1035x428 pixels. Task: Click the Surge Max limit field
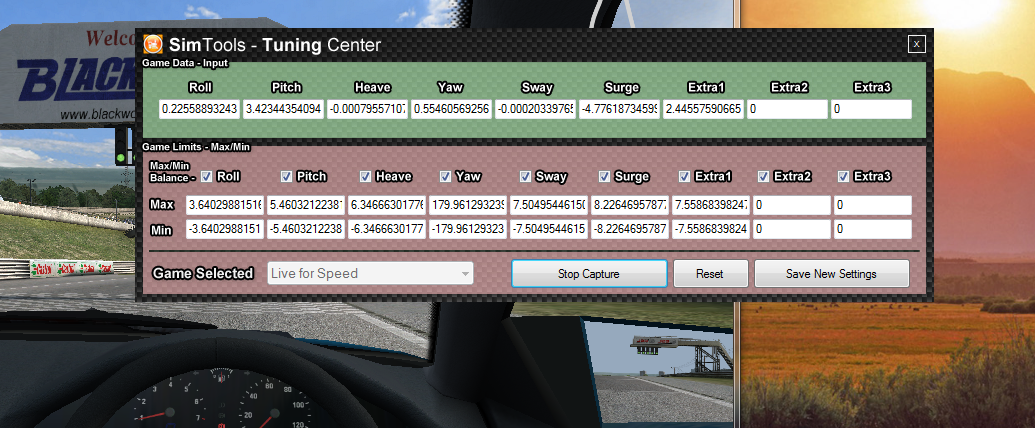click(630, 205)
